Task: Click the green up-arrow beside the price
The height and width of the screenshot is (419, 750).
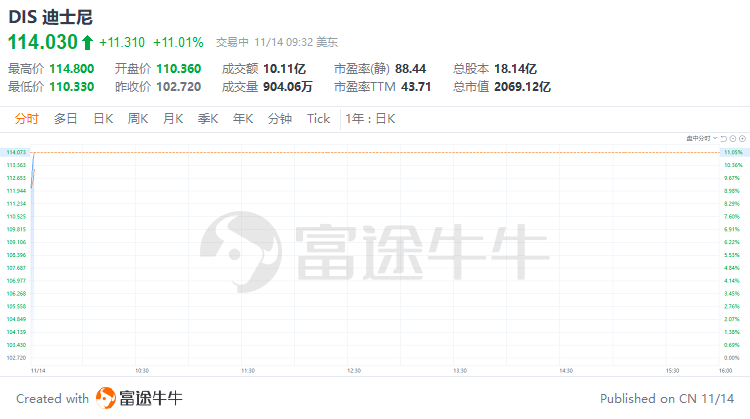Action: point(88,42)
